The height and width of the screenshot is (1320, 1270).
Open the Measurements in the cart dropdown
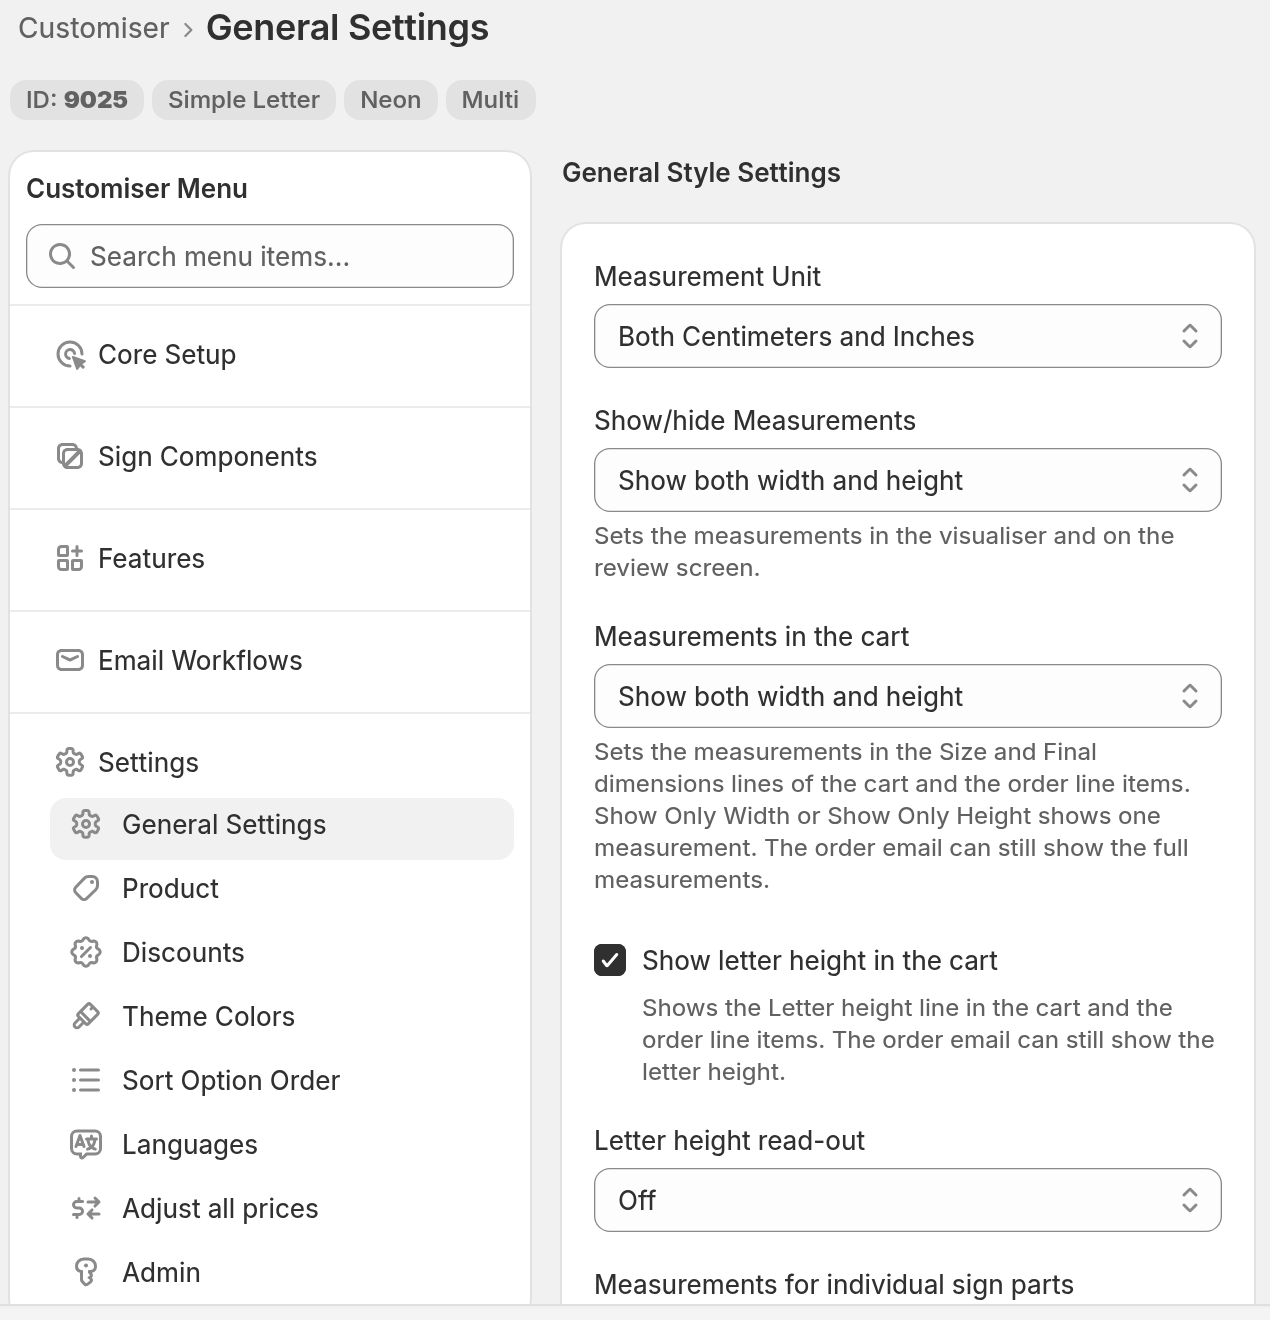point(908,696)
